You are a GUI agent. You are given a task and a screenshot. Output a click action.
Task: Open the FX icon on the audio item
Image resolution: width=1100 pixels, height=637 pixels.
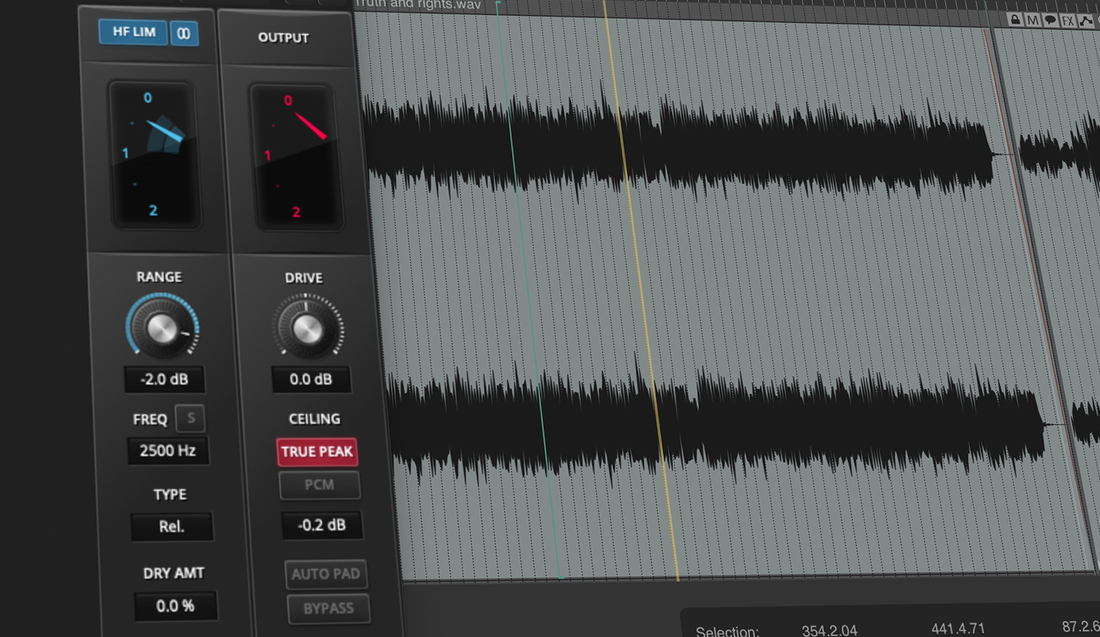click(1068, 21)
